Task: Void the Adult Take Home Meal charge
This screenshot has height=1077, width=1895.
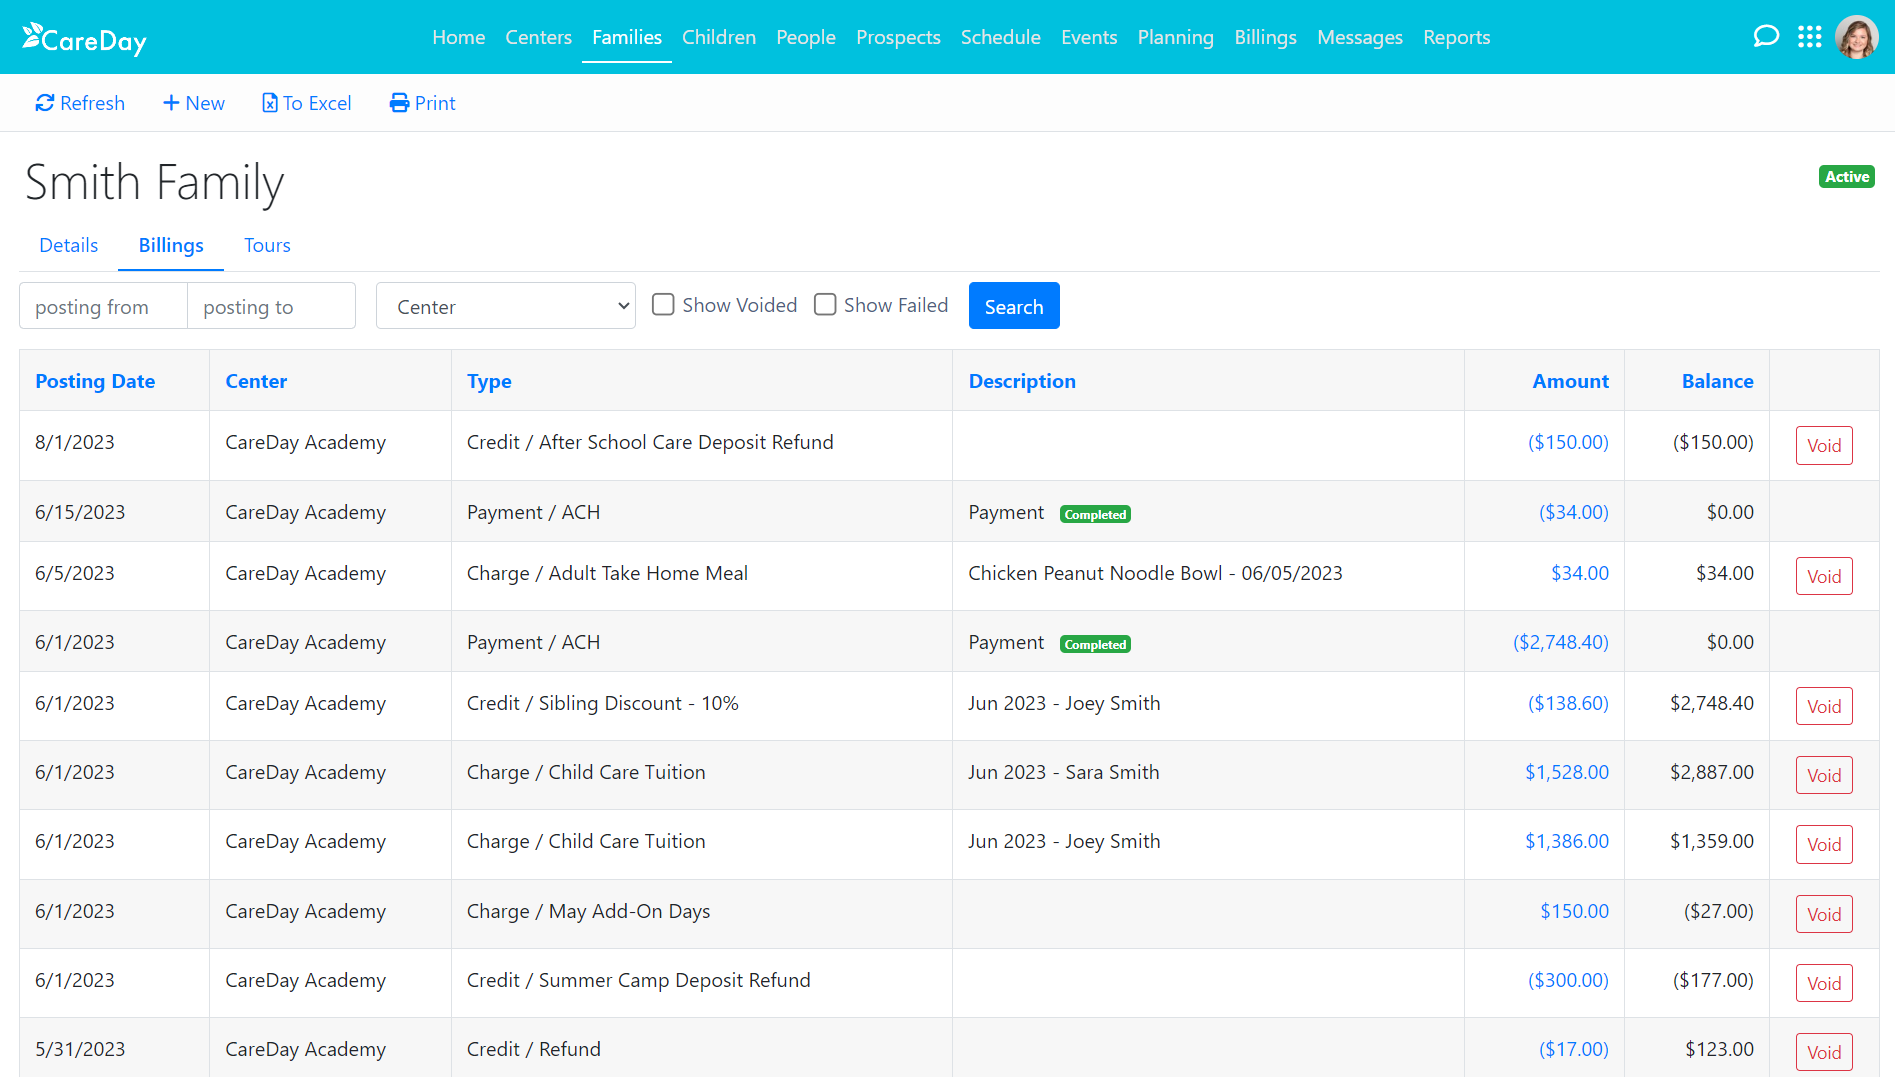Action: [1824, 575]
